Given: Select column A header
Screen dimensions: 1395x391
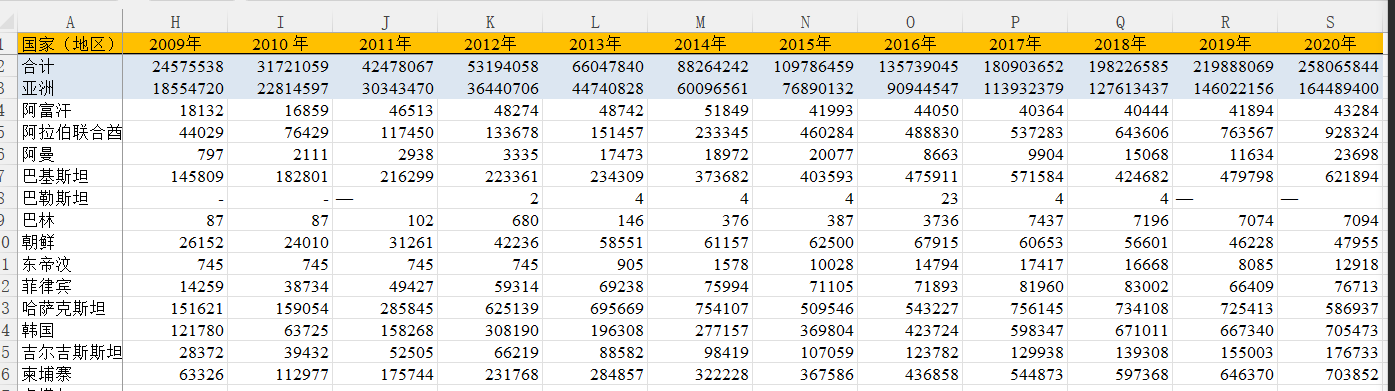Looking at the screenshot, I should coord(69,21).
